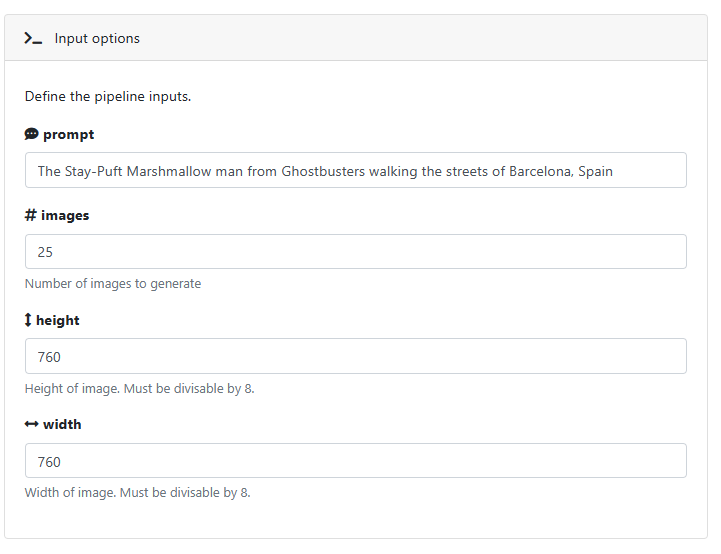The width and height of the screenshot is (721, 554).
Task: Click 'Define the pipeline inputs.' description
Action: click(108, 97)
